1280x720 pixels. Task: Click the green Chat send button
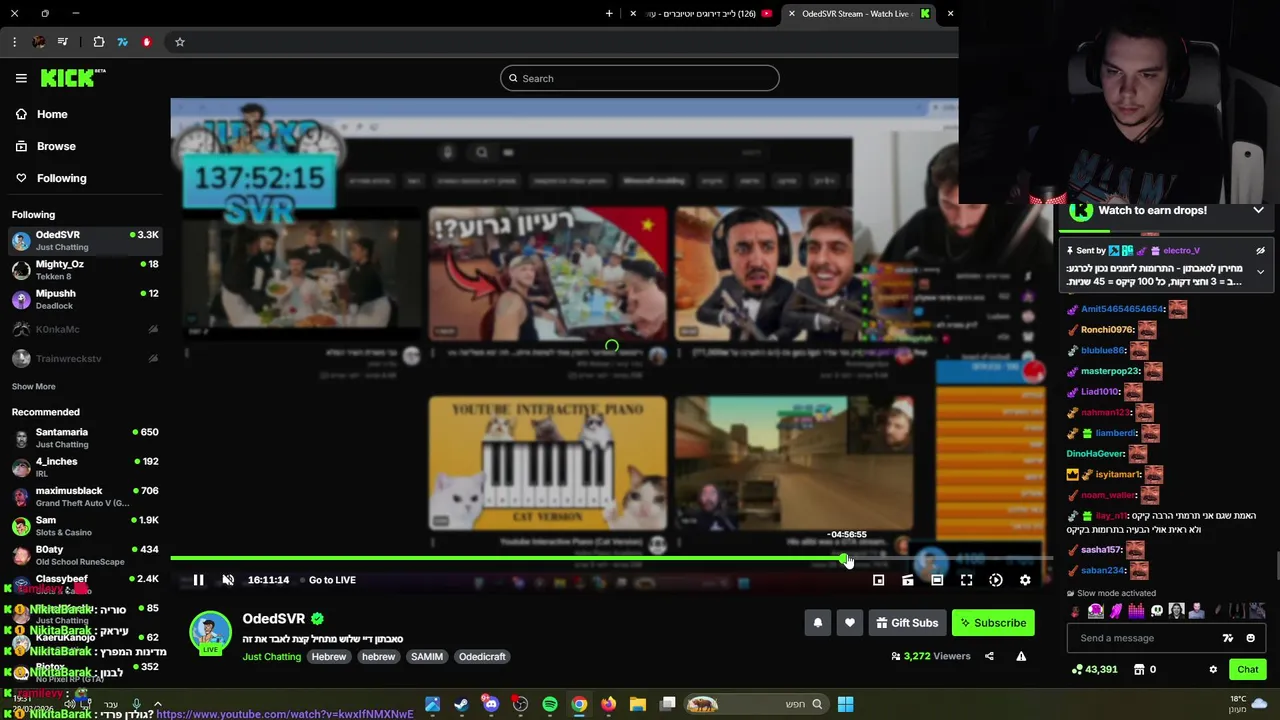click(1248, 670)
